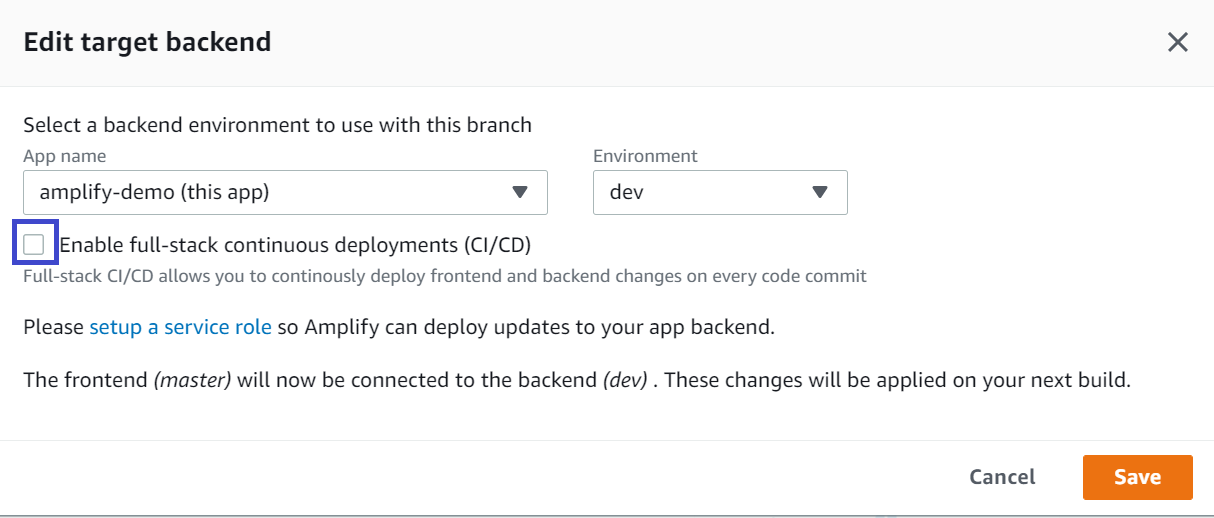Screen dimensions: 1214x518
Task: Click the Full-stack CI/CD helper description text
Action: click(445, 276)
